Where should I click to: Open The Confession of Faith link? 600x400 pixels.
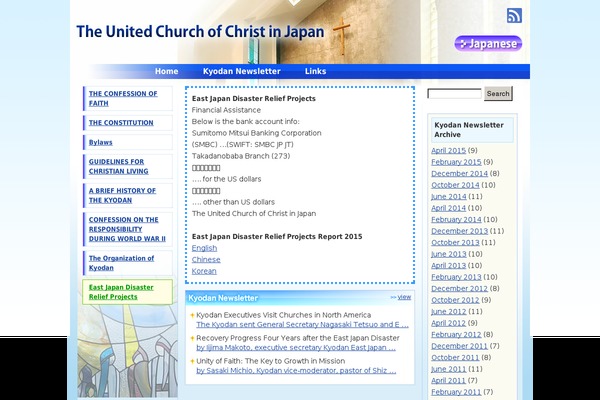pyautogui.click(x=123, y=98)
